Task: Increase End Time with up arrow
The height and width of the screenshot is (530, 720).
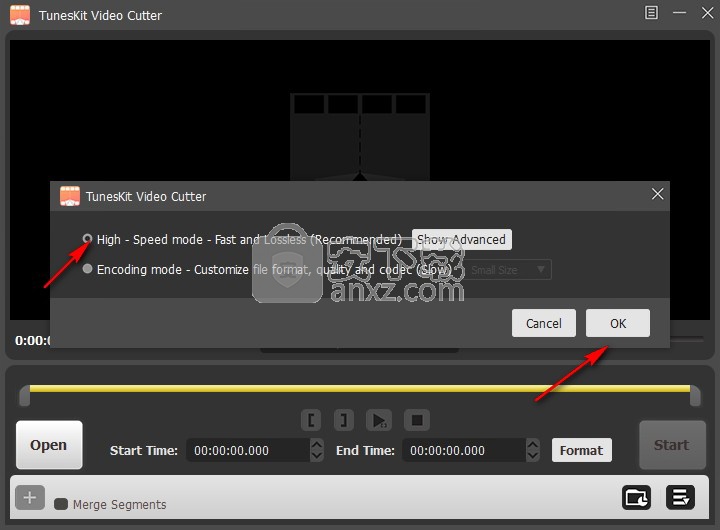Action: (533, 444)
